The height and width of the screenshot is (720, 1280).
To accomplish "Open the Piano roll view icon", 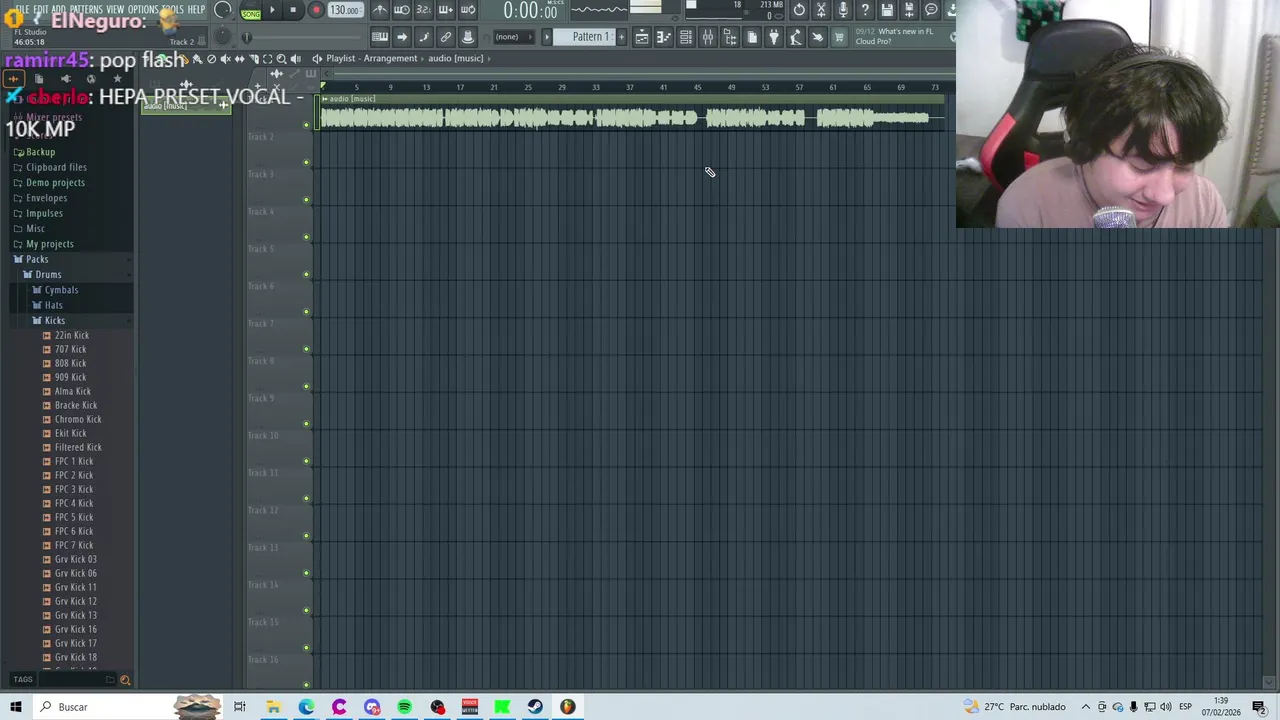I will point(663,37).
